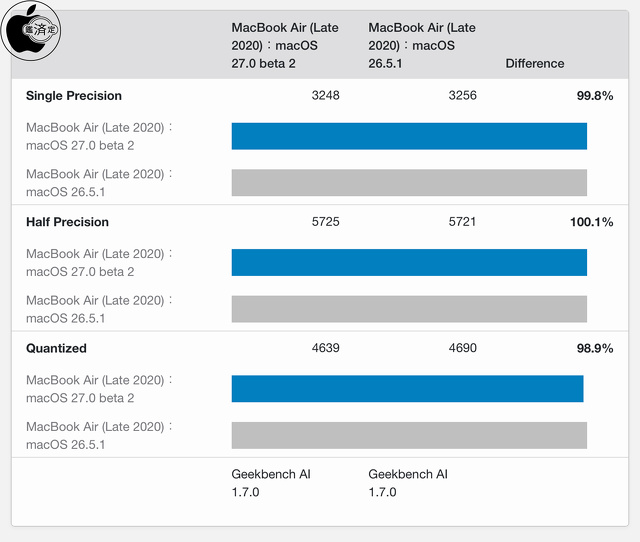Select Half Precision score 5721
Screen dimensions: 640x542
coord(462,221)
